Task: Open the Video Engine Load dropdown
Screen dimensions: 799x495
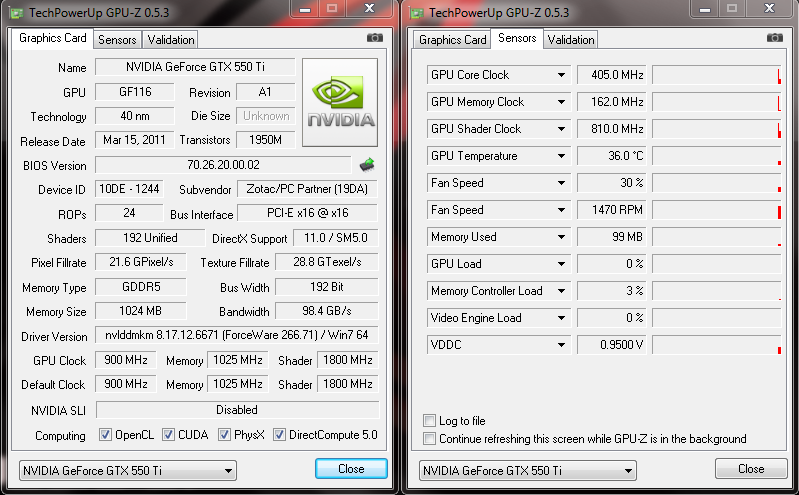Action: tap(561, 318)
